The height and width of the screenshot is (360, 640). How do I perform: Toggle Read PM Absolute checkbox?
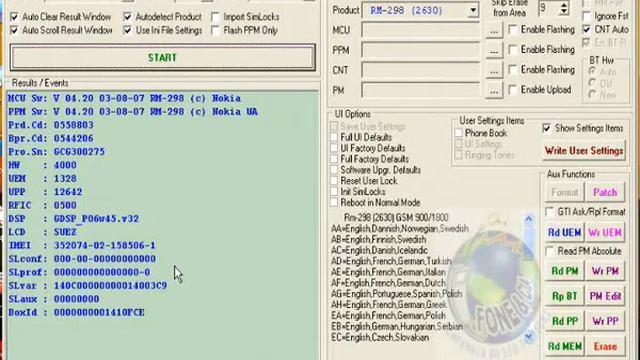coord(550,251)
